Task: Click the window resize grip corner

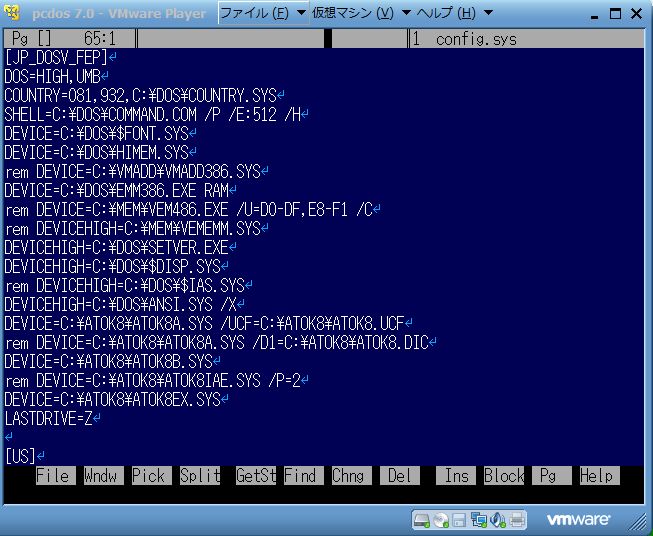Action: [637, 521]
